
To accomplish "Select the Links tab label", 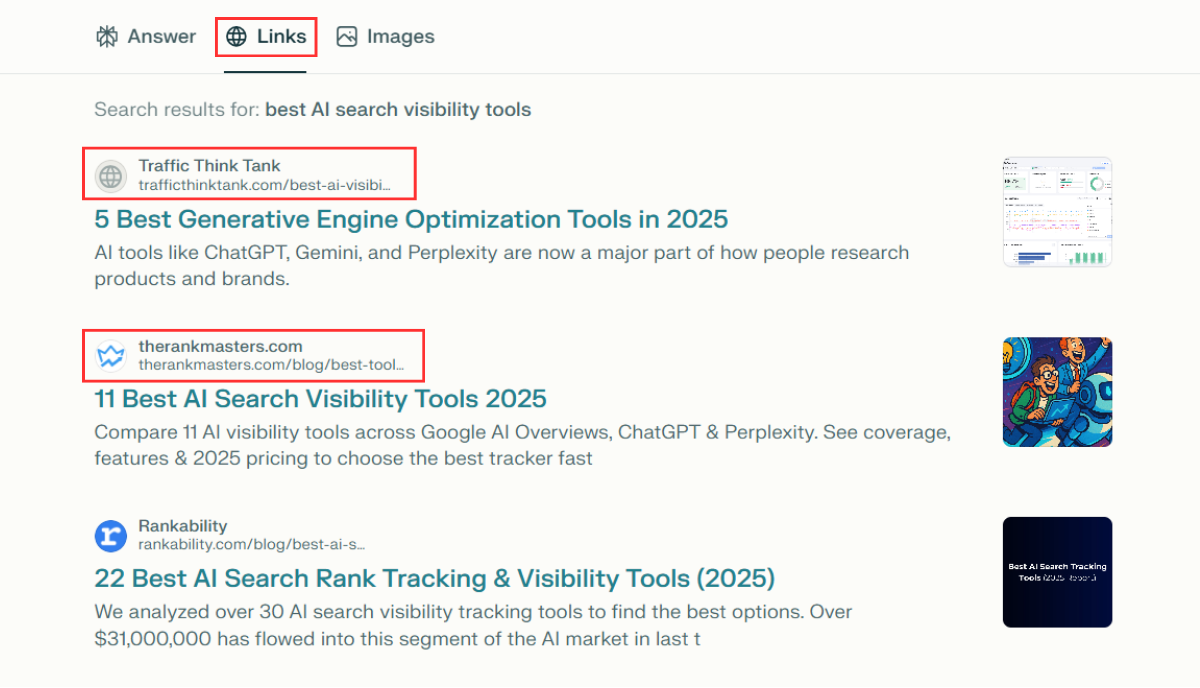I will [x=281, y=37].
